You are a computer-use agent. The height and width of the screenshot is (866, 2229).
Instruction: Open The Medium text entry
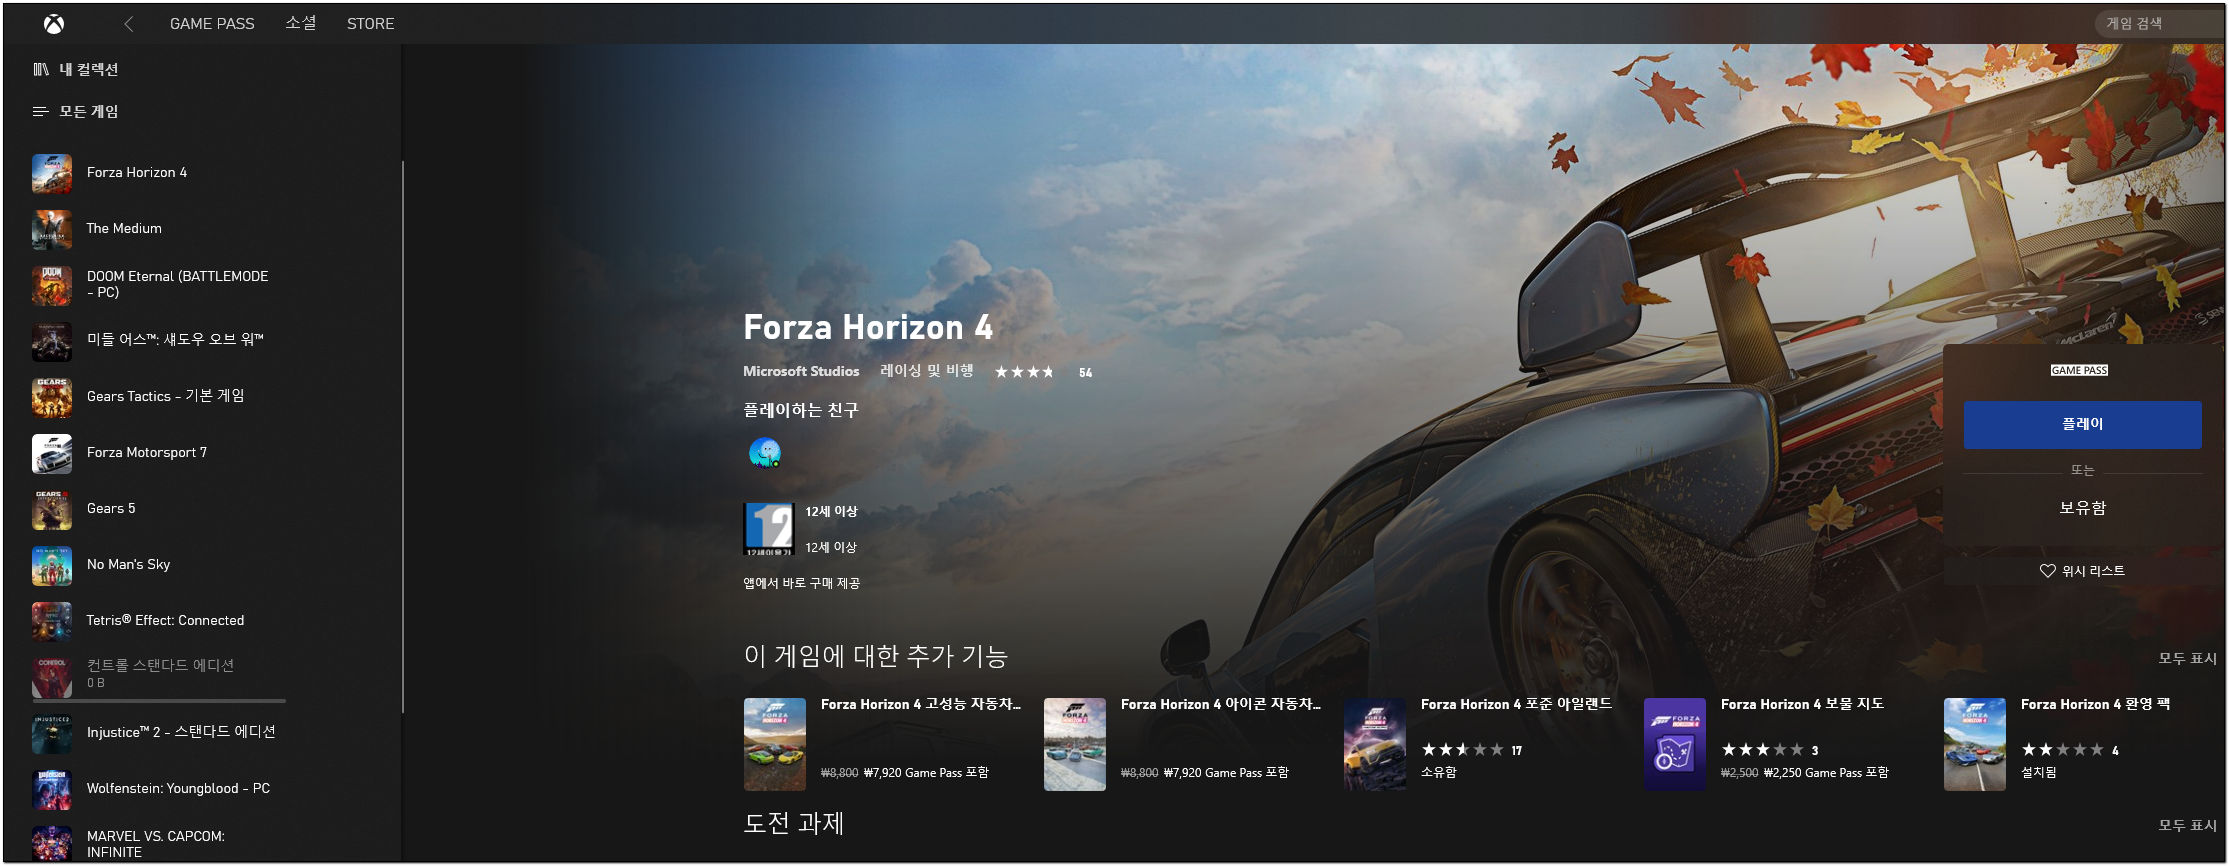coord(124,228)
